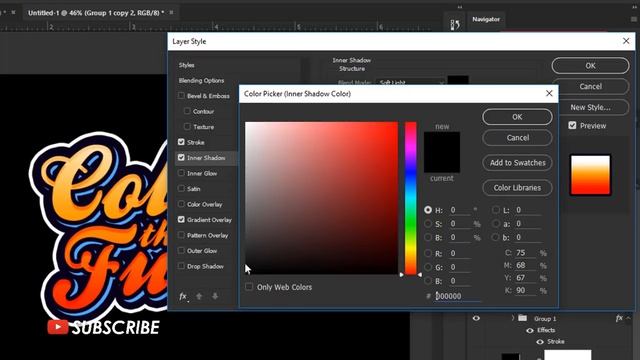Check Only Web Colors
The image size is (640, 360).
249,287
